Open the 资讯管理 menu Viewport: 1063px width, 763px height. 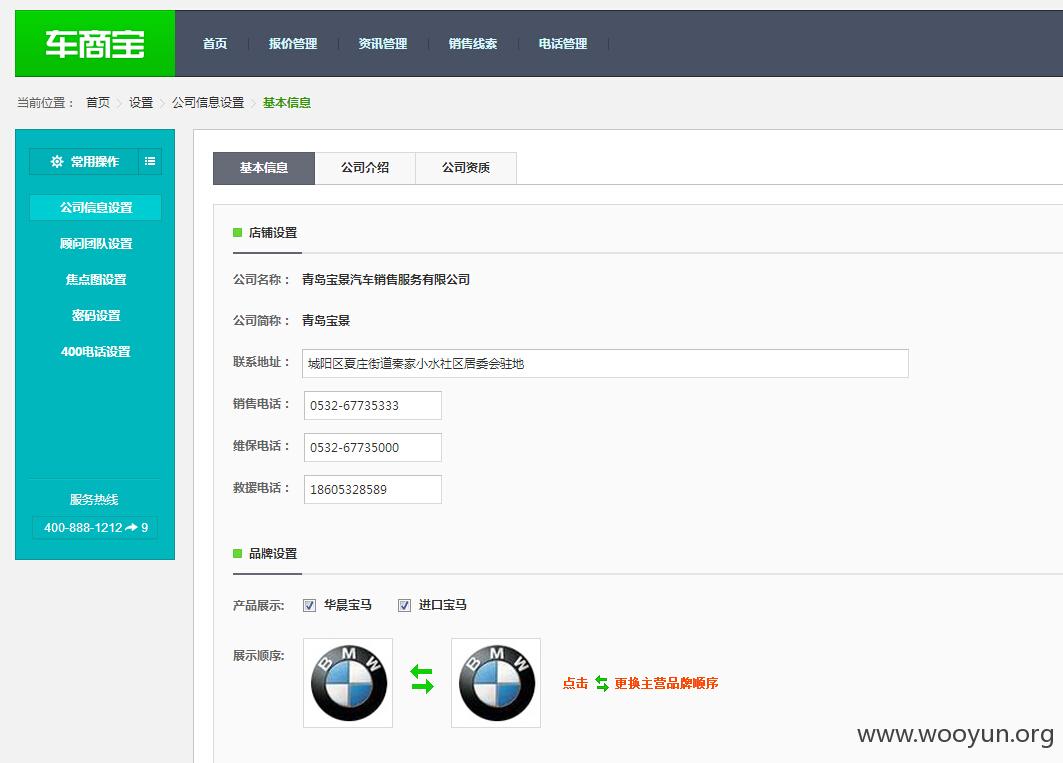point(382,43)
